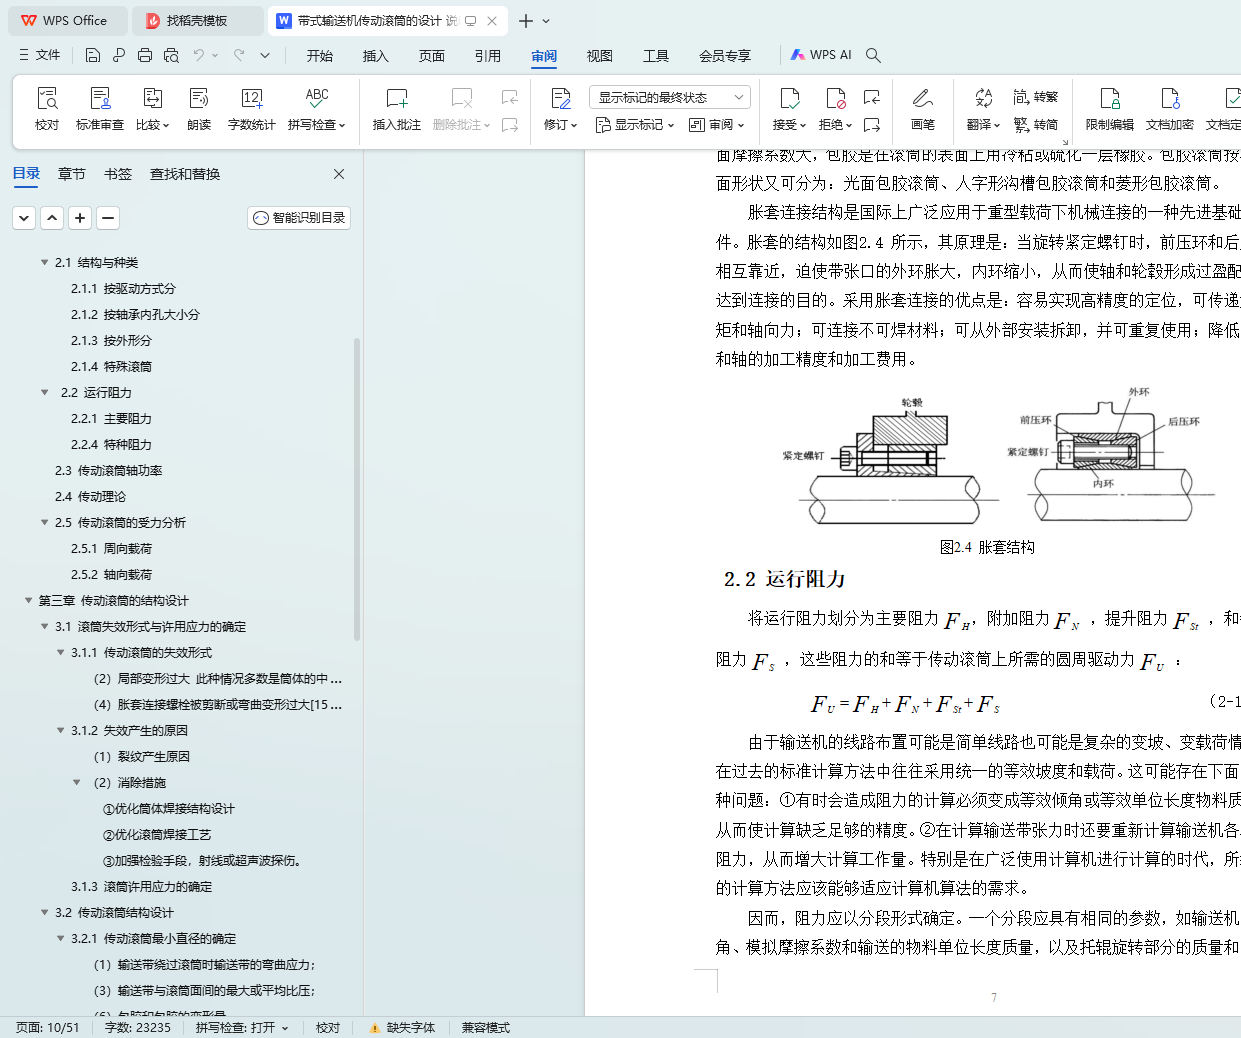Screen dimensions: 1241x1038
Task: Open the 页面 ribbon tab
Action: tap(432, 56)
